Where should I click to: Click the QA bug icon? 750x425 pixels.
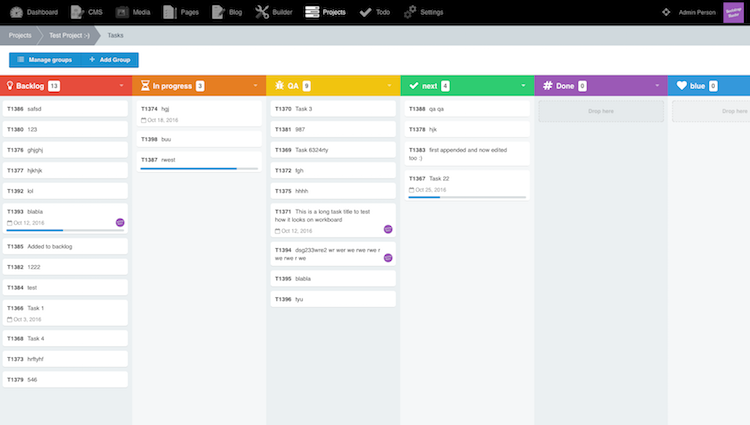(x=279, y=86)
